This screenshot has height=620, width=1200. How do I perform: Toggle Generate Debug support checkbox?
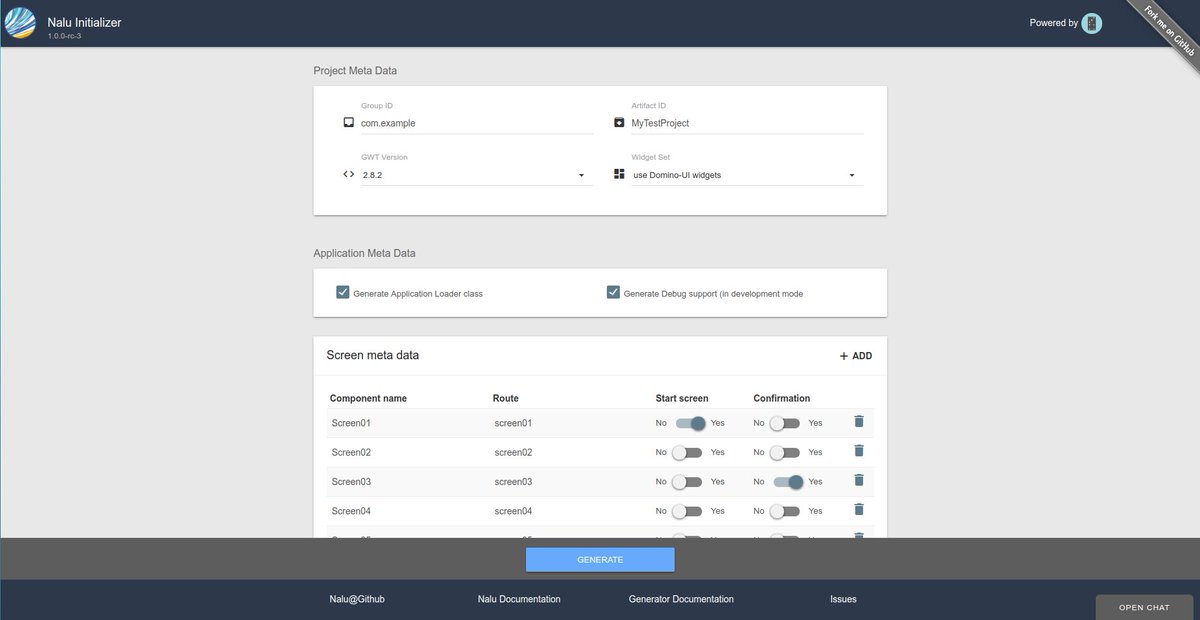click(613, 293)
